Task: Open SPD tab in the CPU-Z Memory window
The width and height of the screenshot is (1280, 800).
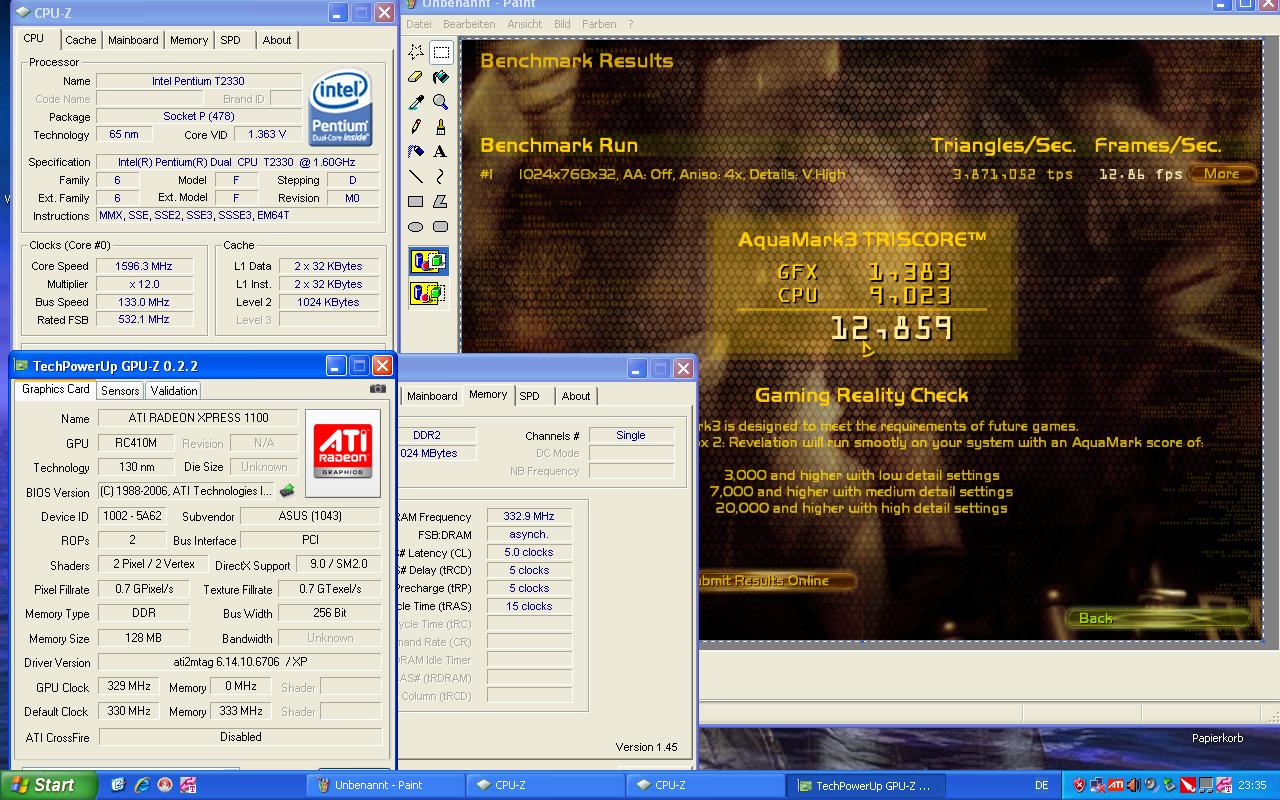Action: coord(529,396)
